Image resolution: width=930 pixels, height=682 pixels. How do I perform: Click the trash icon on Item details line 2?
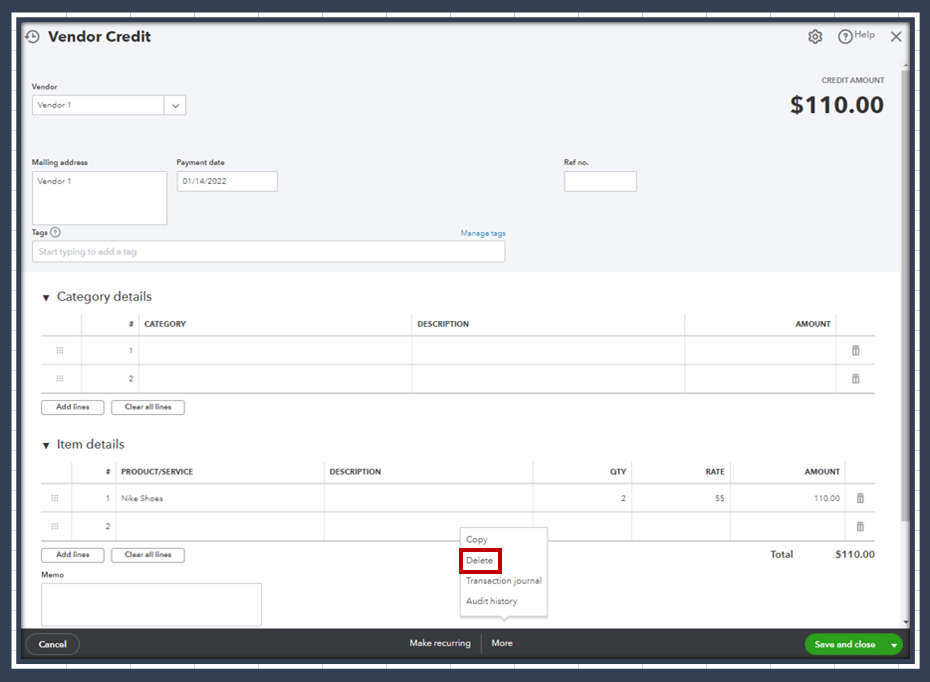858,526
